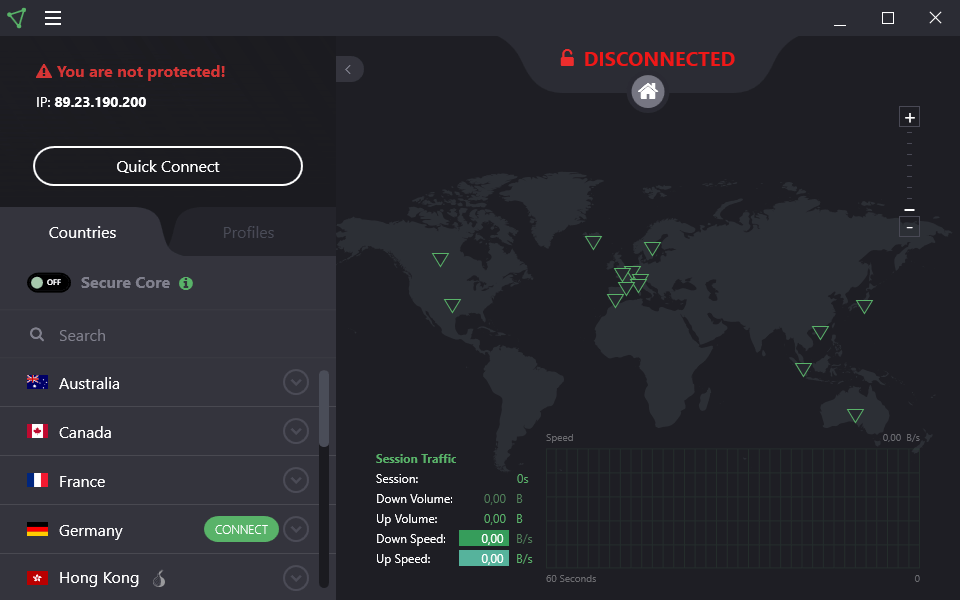Click the Hong Kong flag icon
This screenshot has height=600, width=960.
37,577
